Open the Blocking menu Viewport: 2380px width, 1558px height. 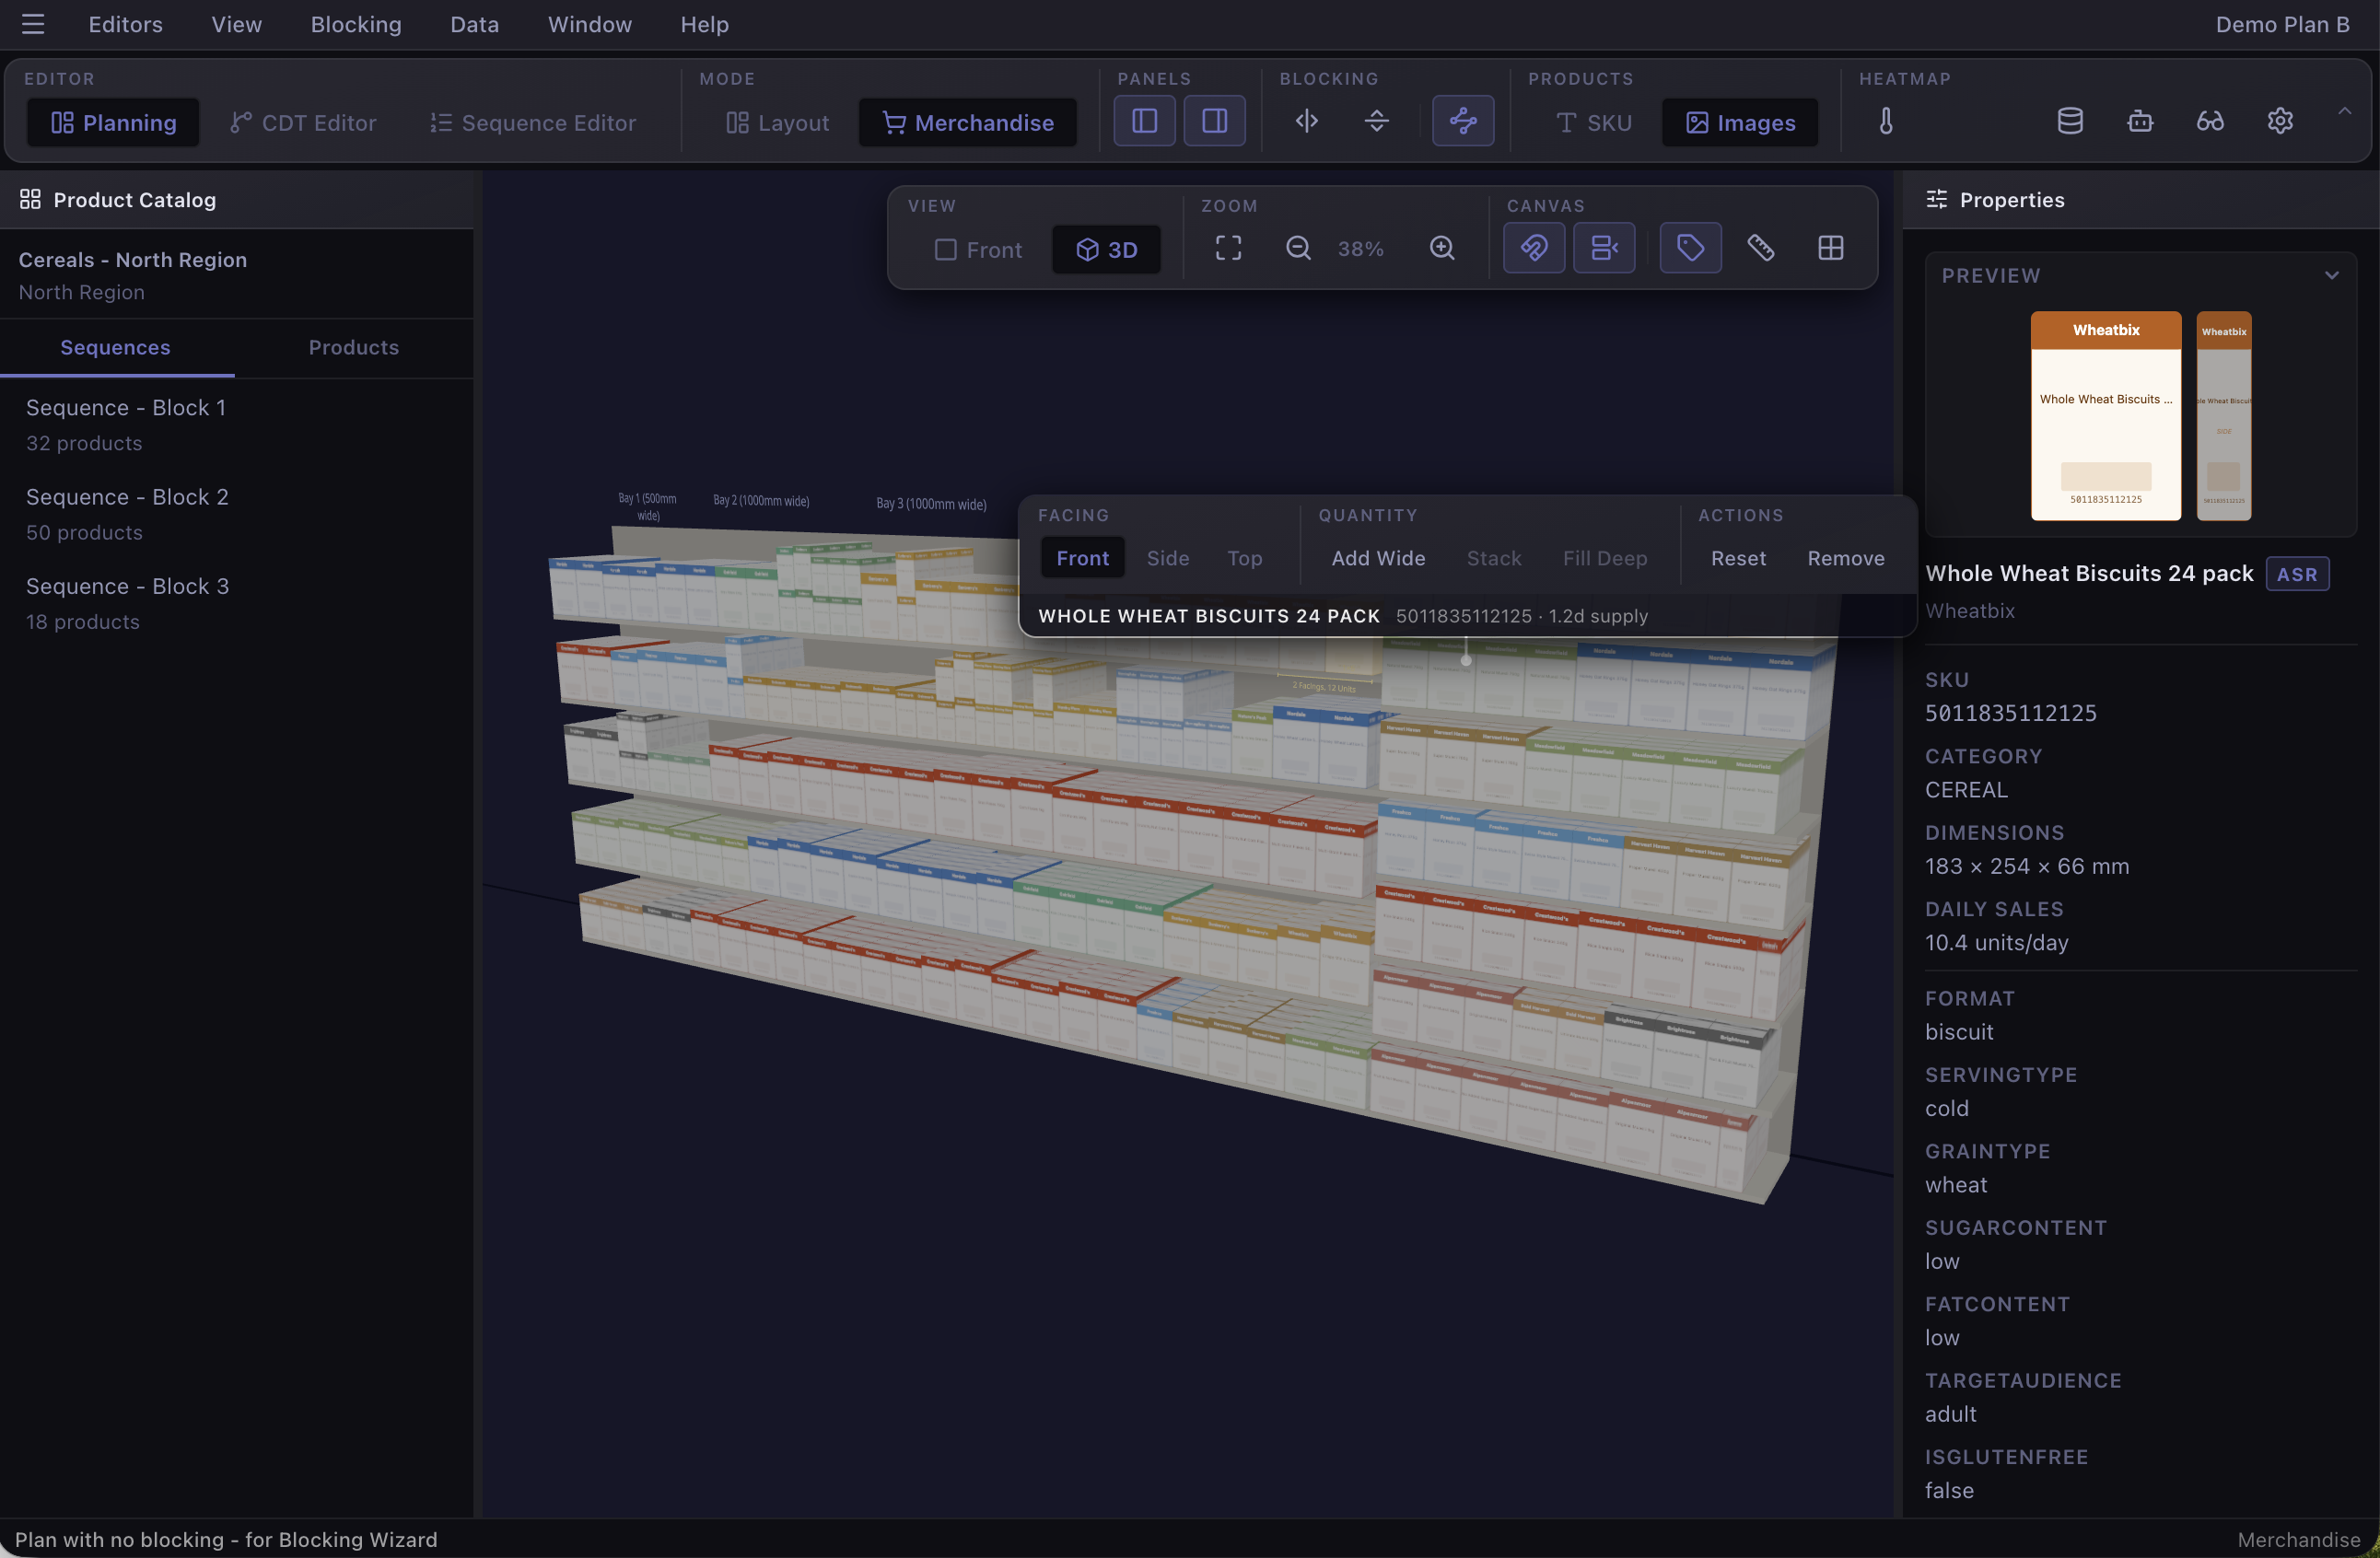[356, 24]
